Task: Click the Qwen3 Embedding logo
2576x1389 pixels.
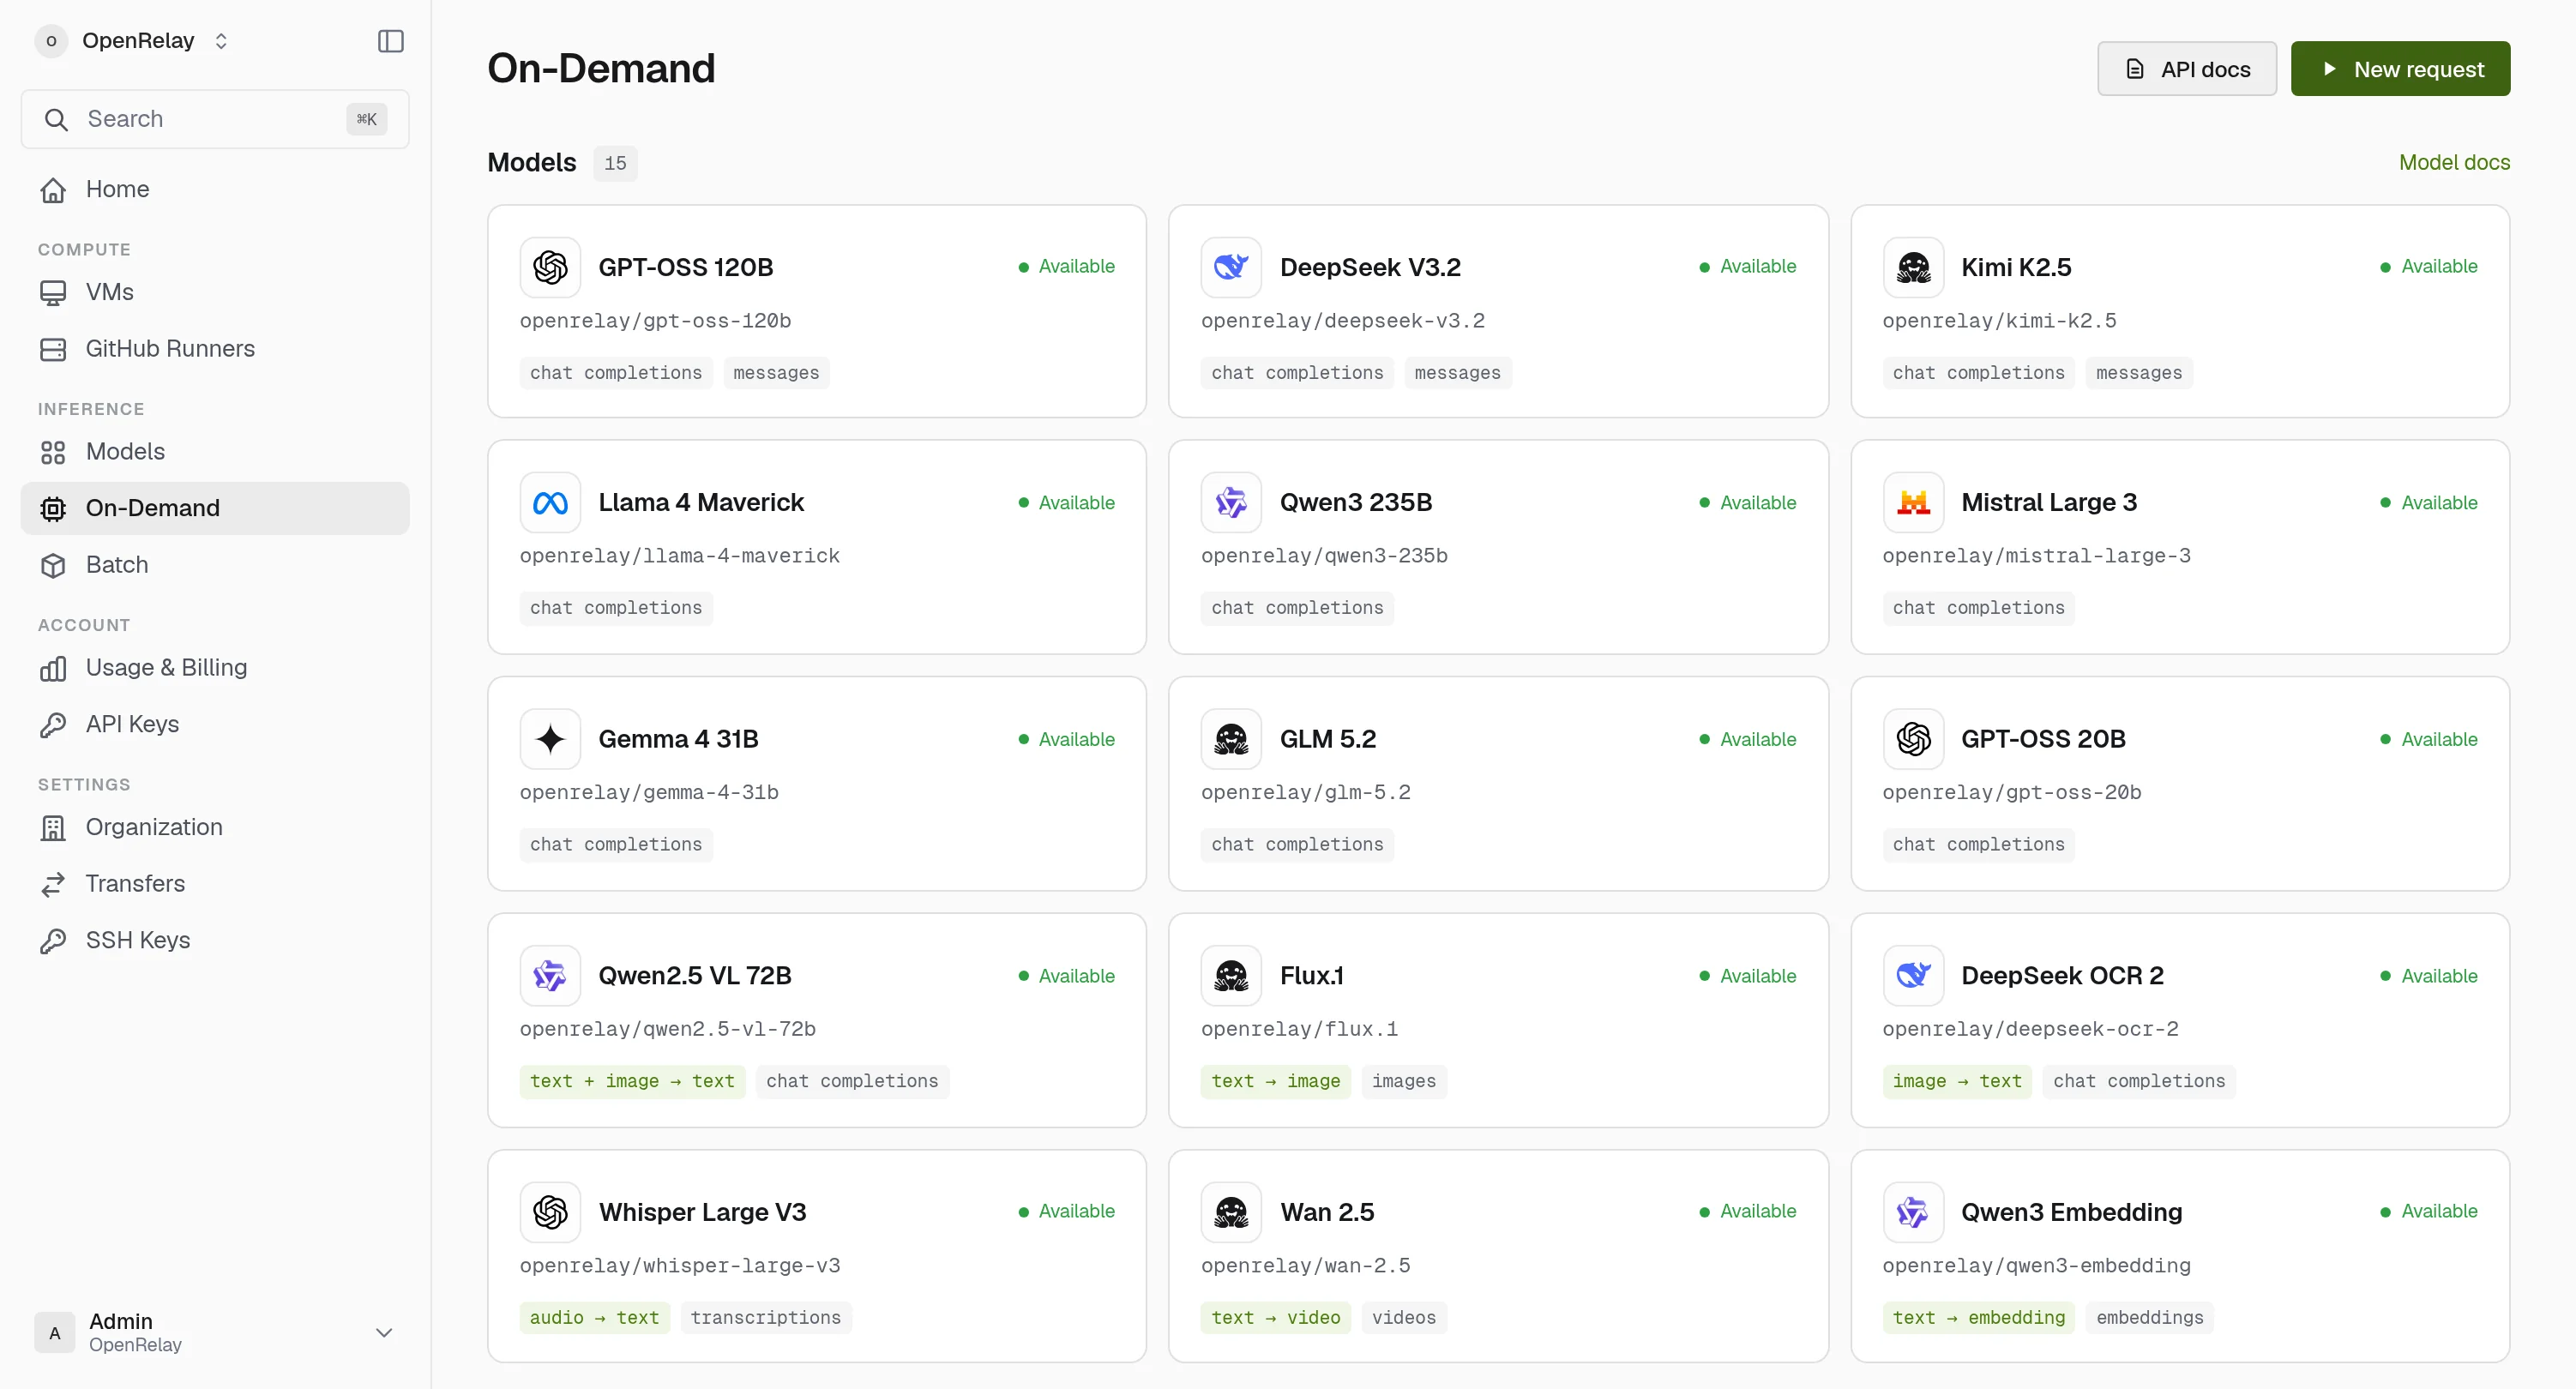Action: point(1913,1212)
